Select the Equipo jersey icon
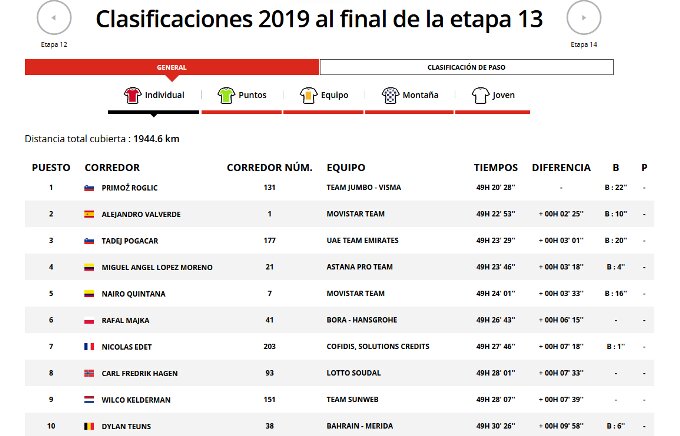 tap(307, 96)
